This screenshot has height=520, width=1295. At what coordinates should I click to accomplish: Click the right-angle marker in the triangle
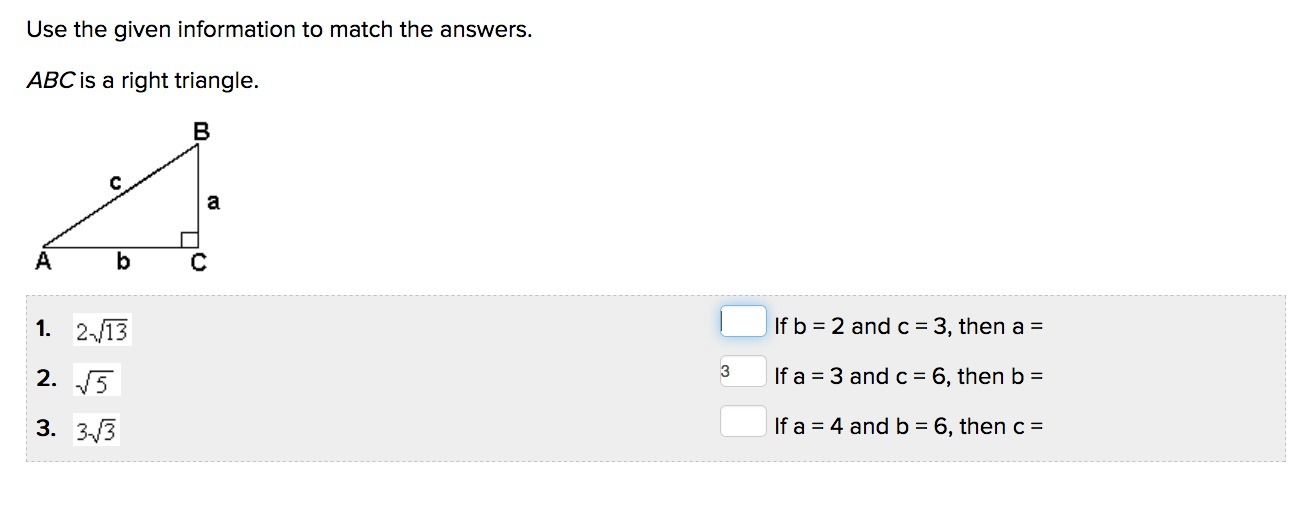coord(189,239)
